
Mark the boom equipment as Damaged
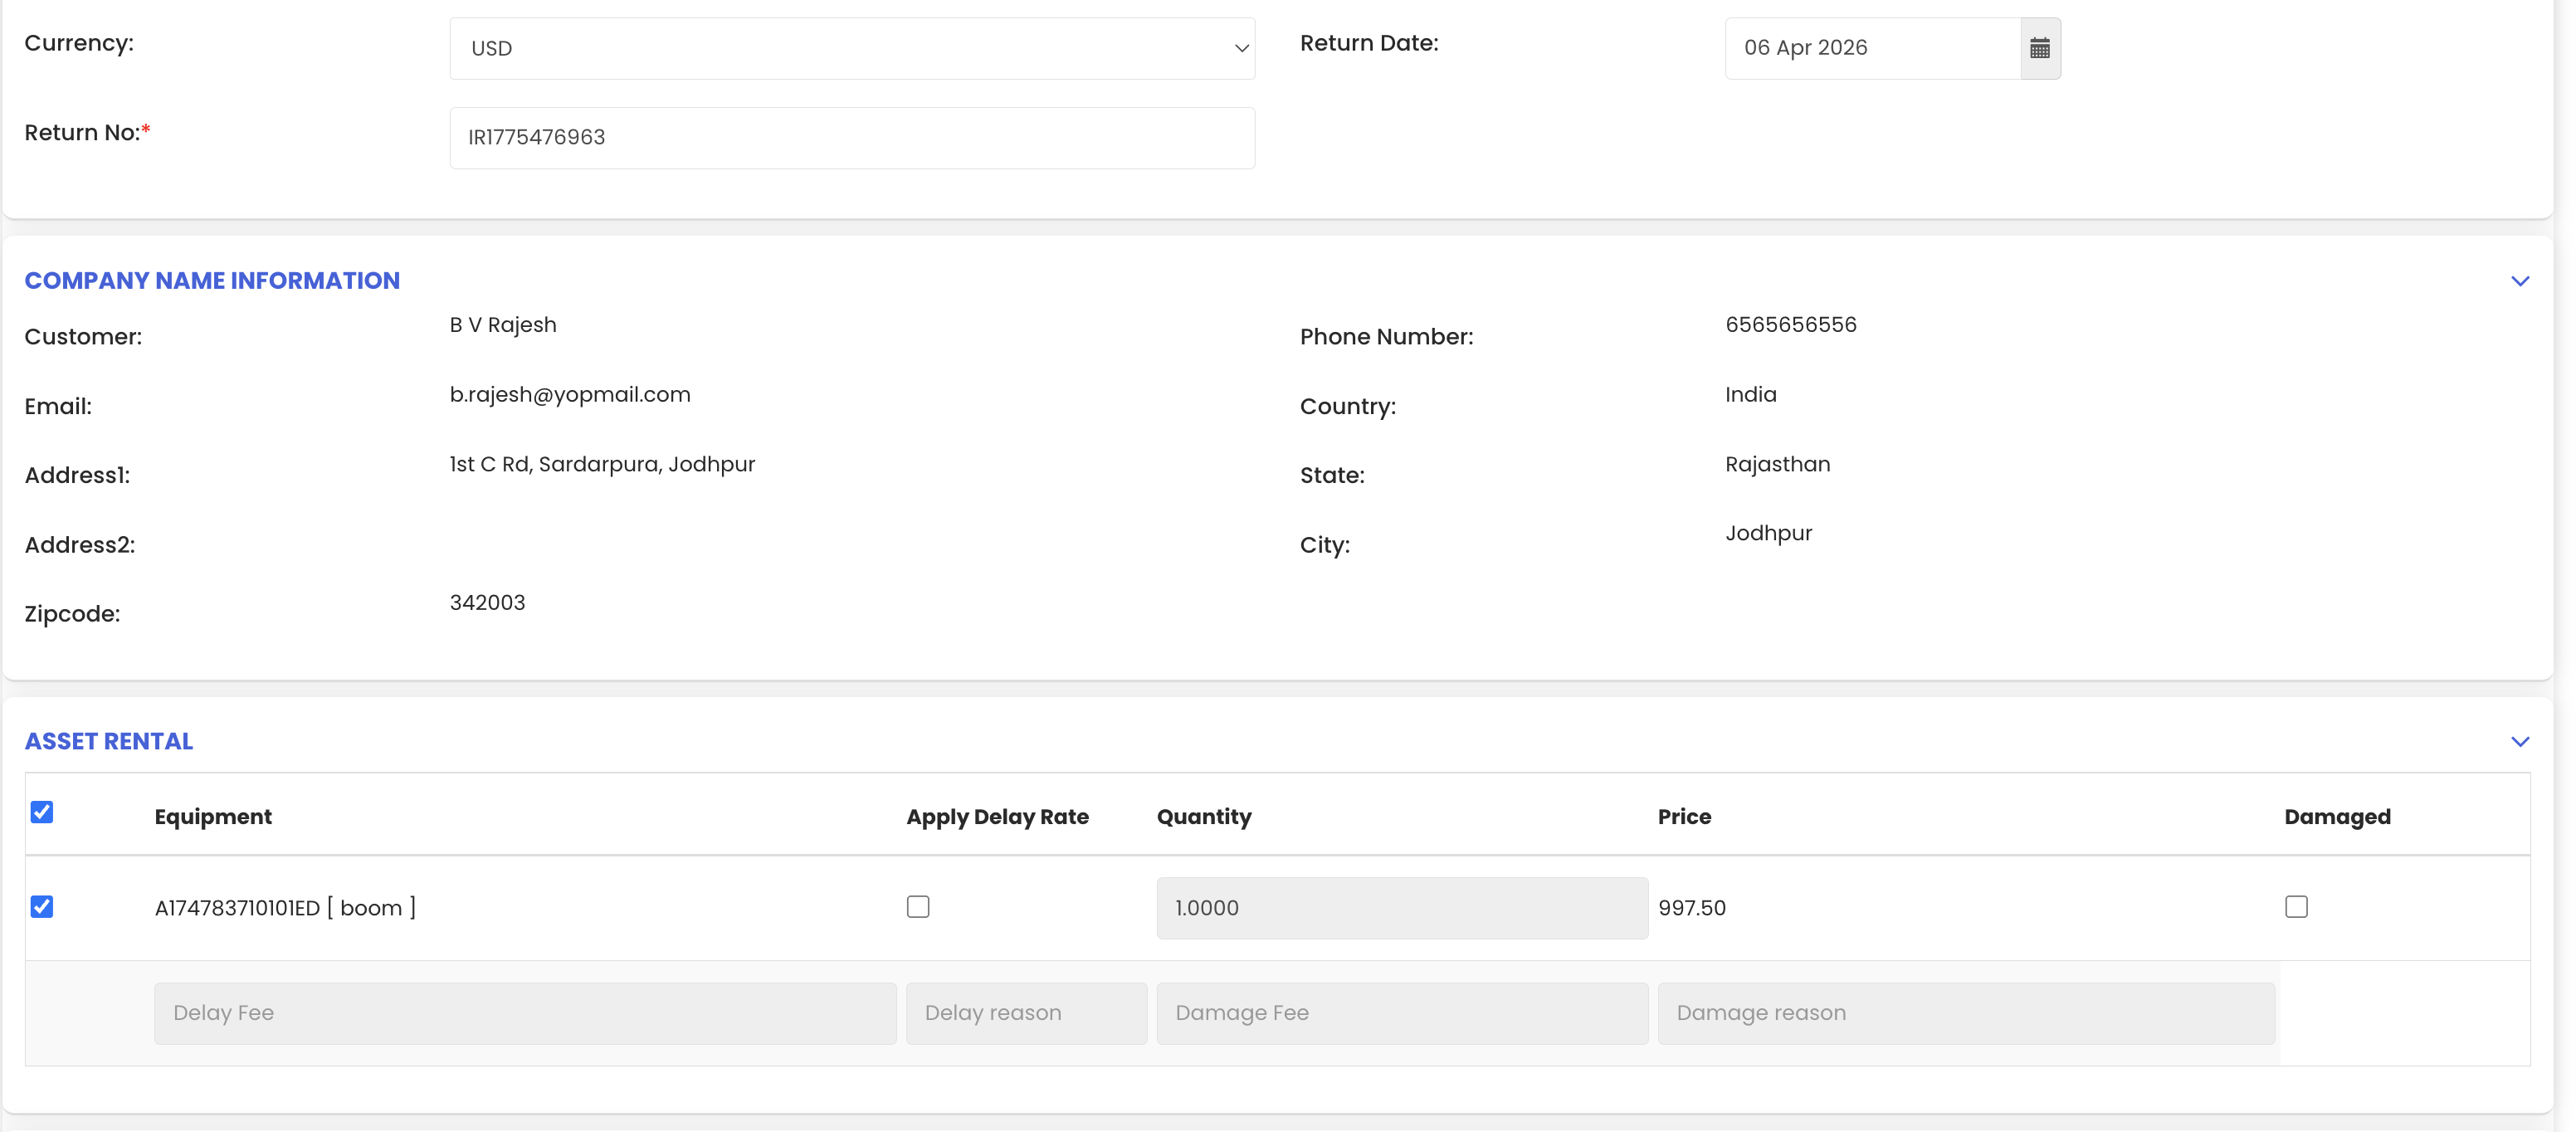pos(2296,906)
